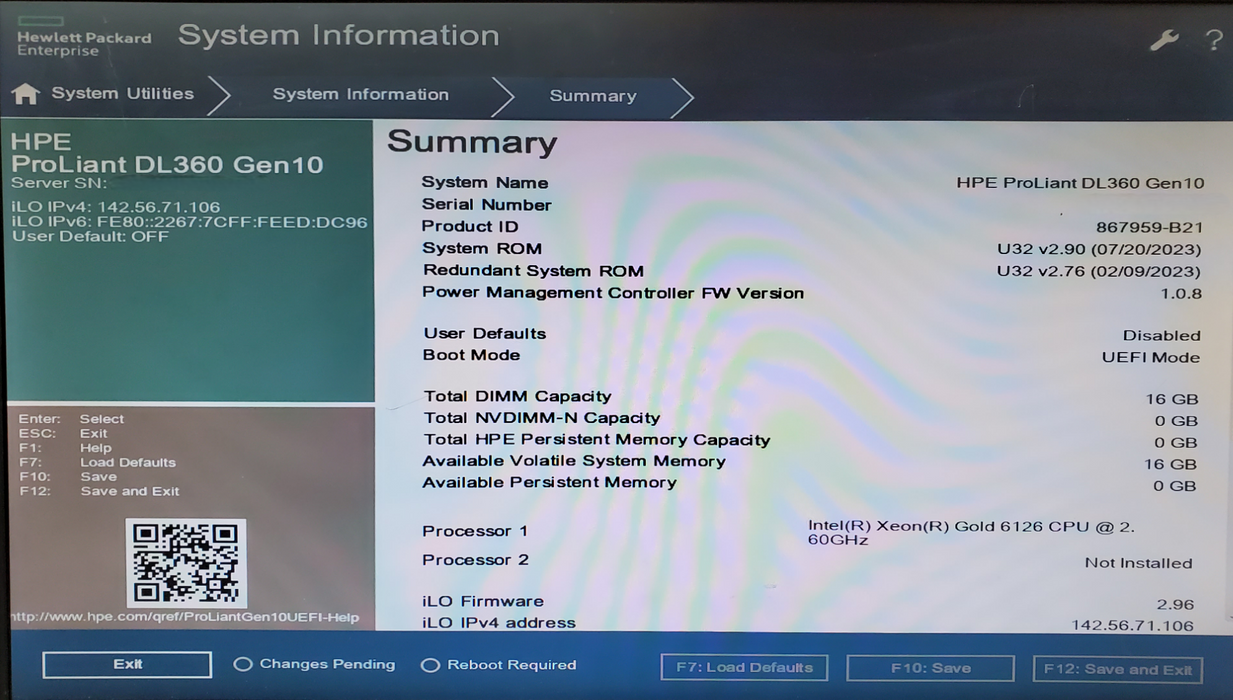This screenshot has width=1233, height=700.
Task: Click firmware version value 1.0.8
Action: pos(1181,294)
